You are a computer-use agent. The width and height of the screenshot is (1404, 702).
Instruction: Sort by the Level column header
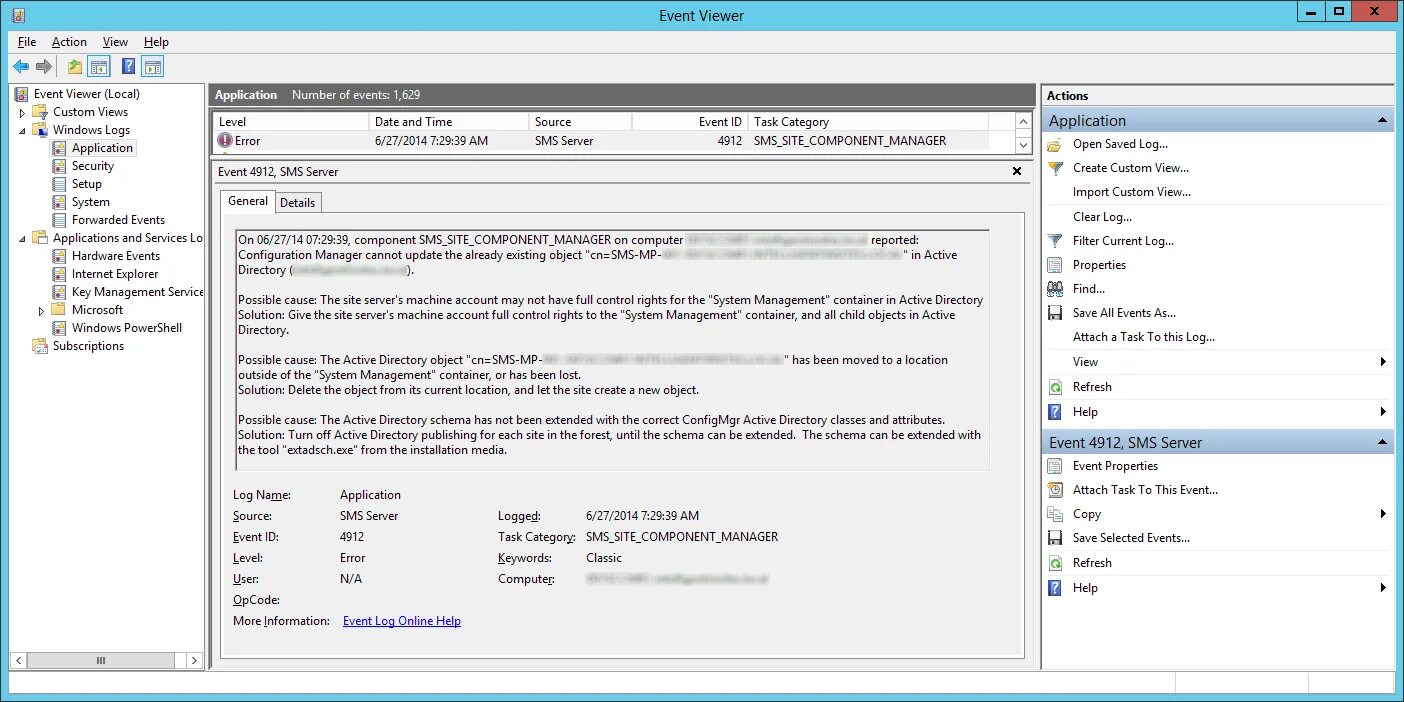pyautogui.click(x=291, y=122)
